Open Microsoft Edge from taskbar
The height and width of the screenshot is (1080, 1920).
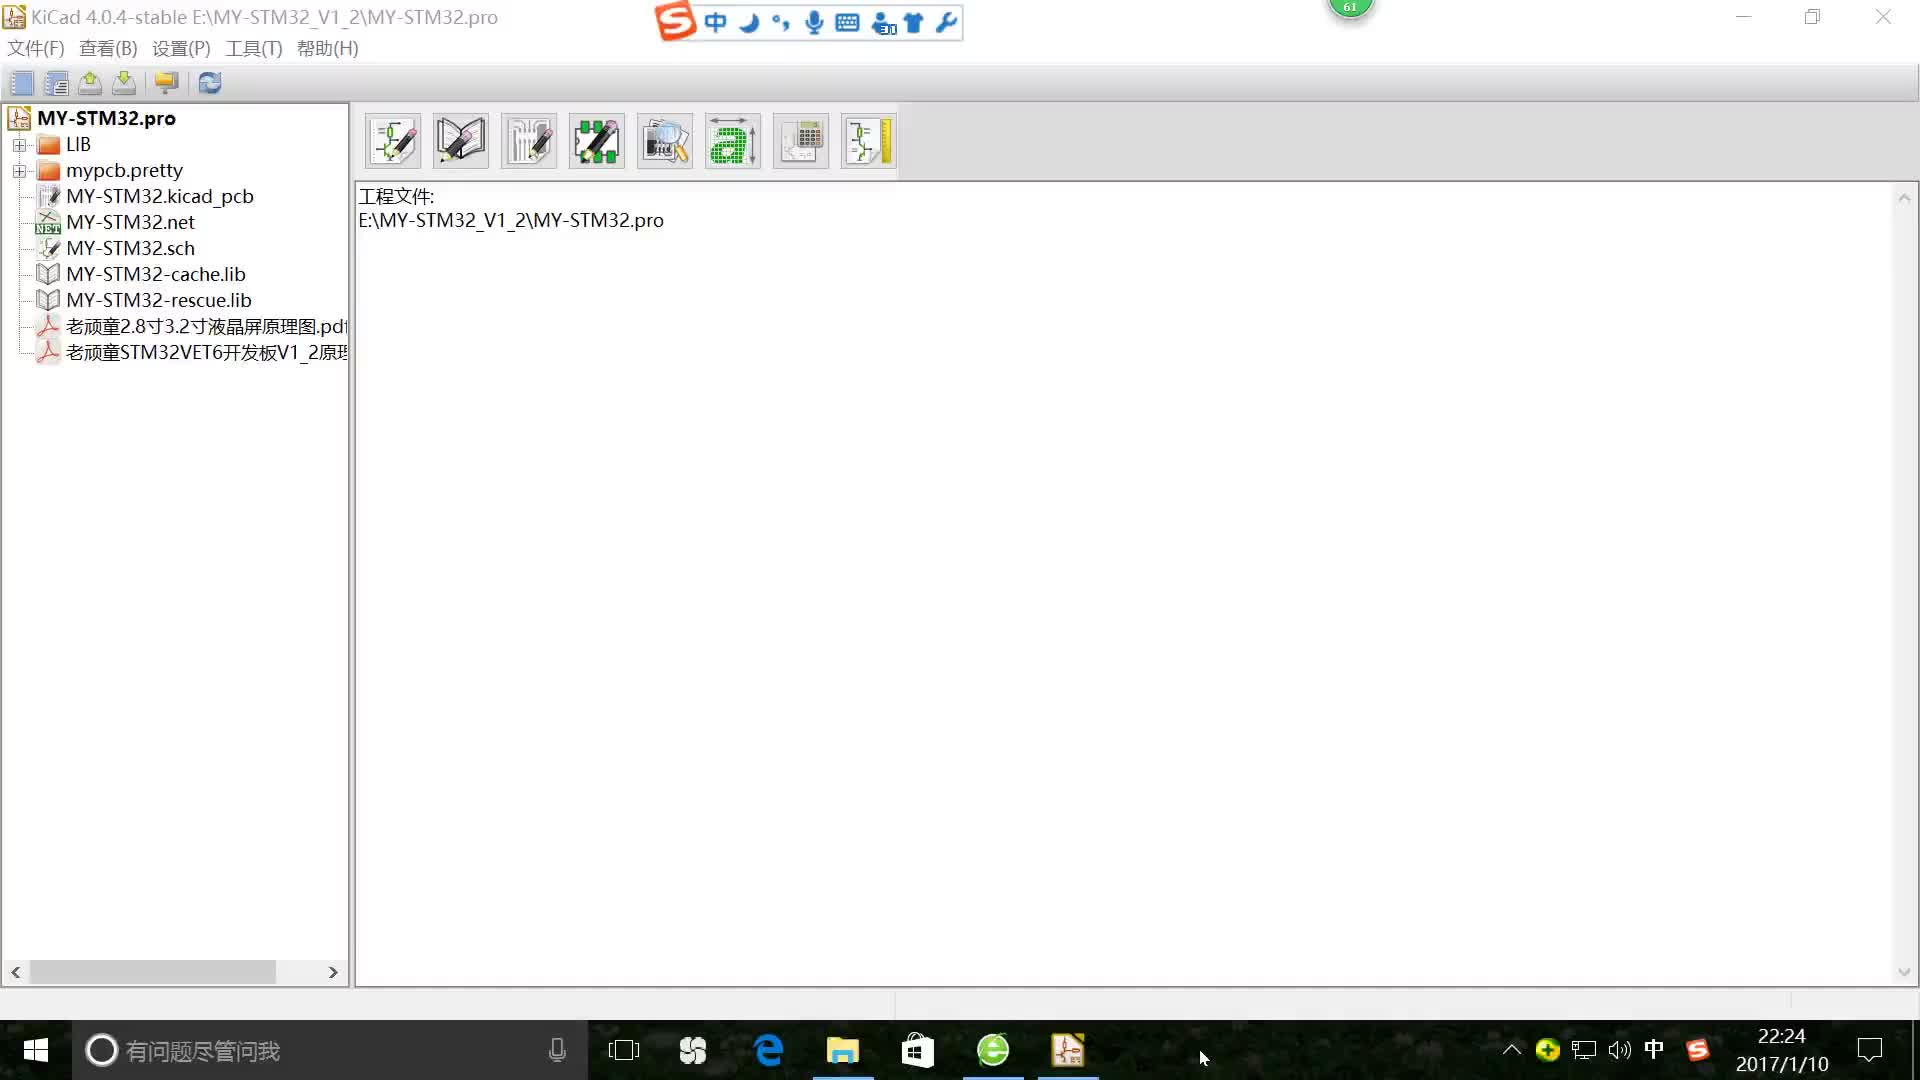[768, 1050]
